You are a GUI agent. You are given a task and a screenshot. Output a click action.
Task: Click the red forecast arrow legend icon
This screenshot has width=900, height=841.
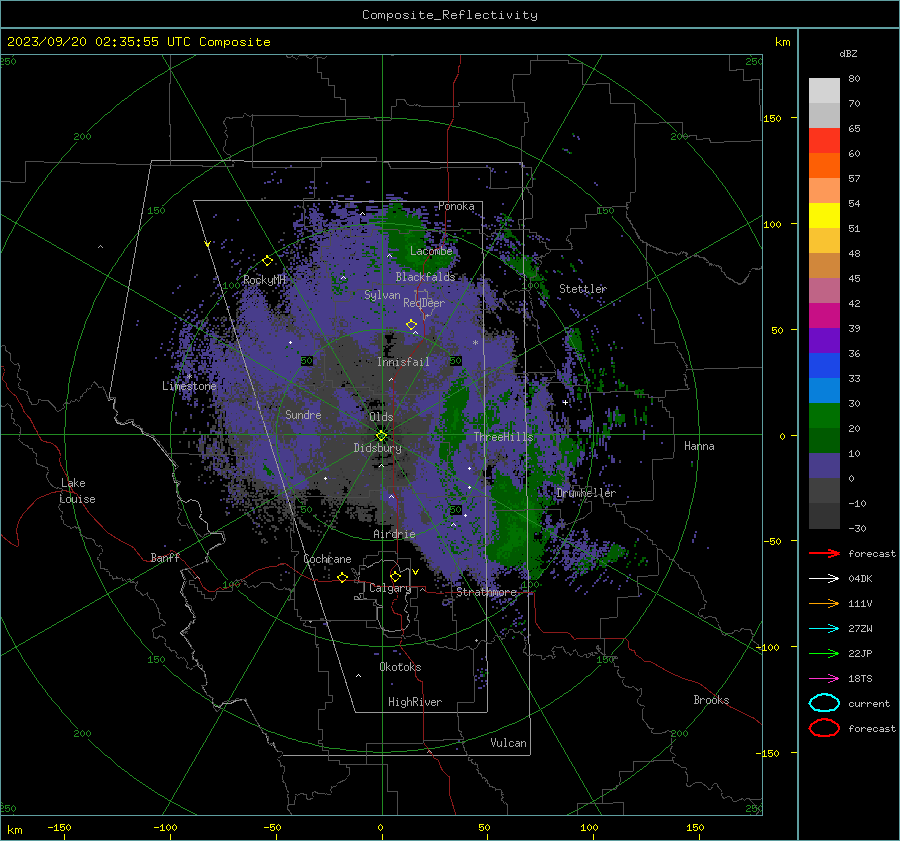click(x=824, y=553)
